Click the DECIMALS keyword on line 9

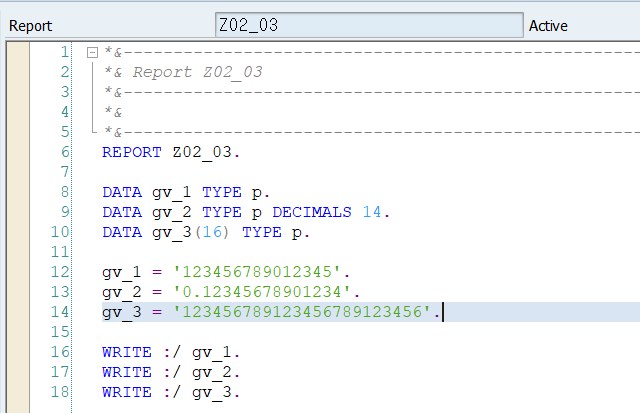pos(312,212)
